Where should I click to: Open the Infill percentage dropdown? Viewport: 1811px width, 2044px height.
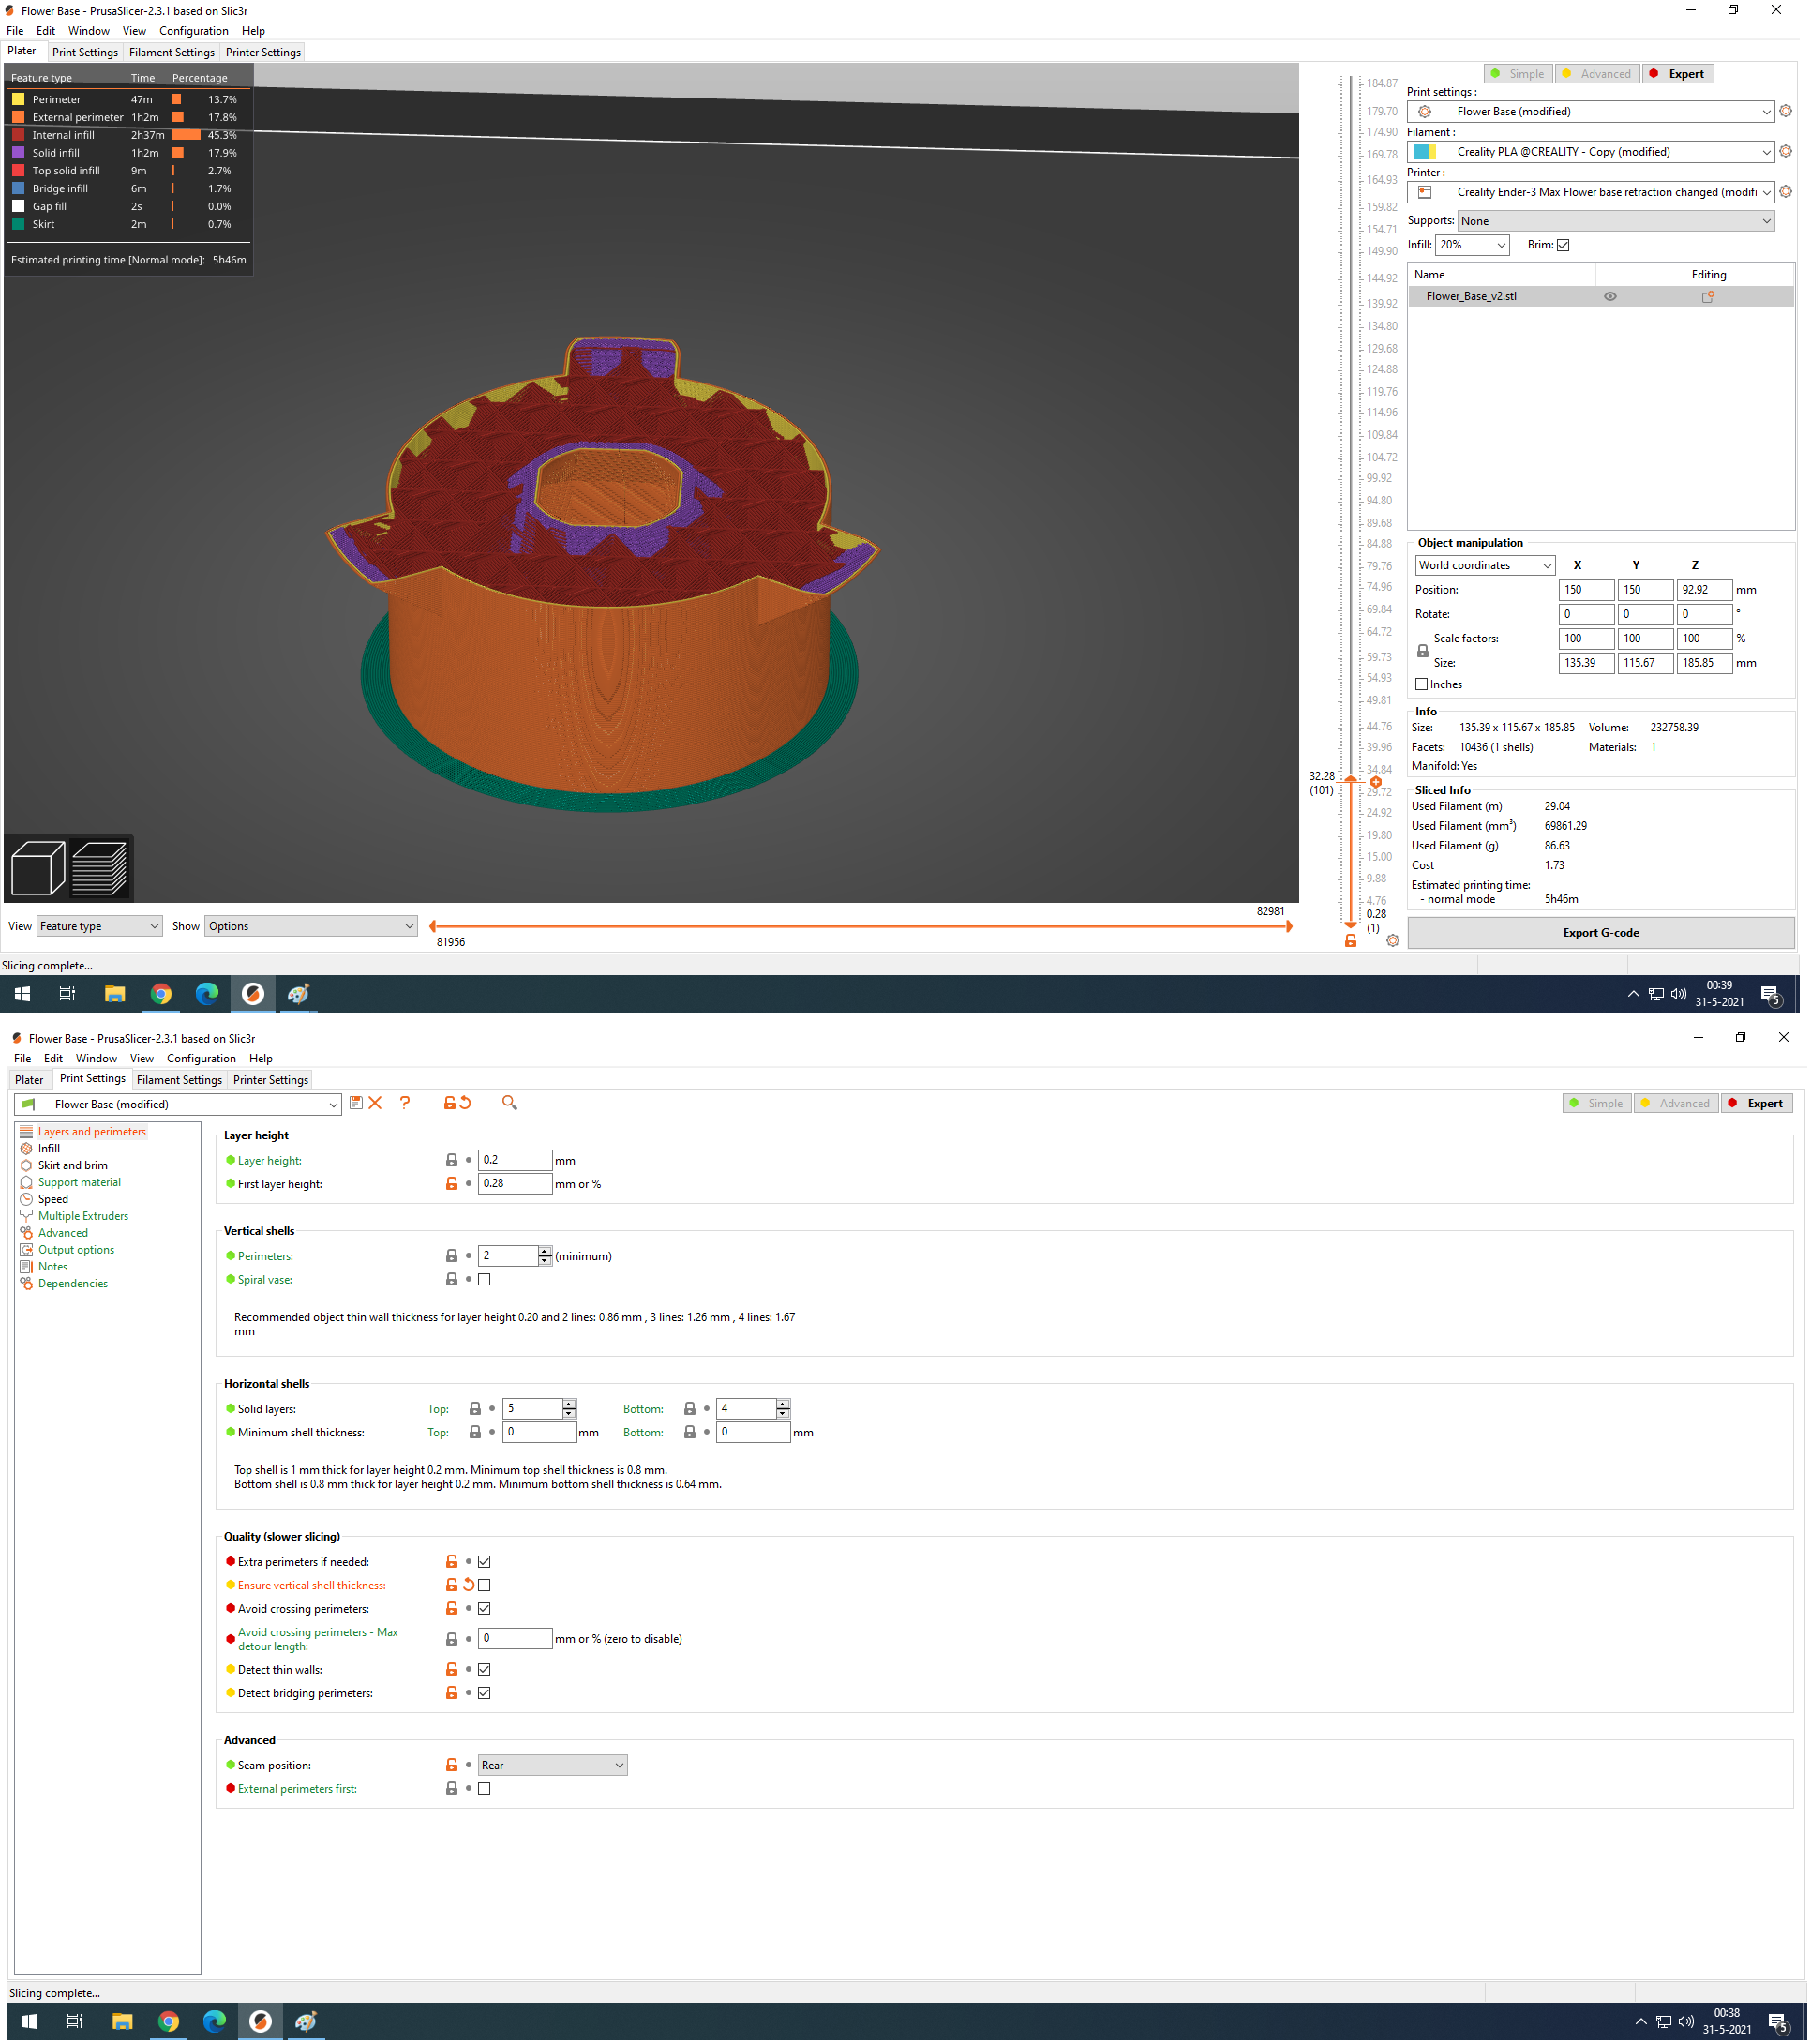click(1472, 245)
